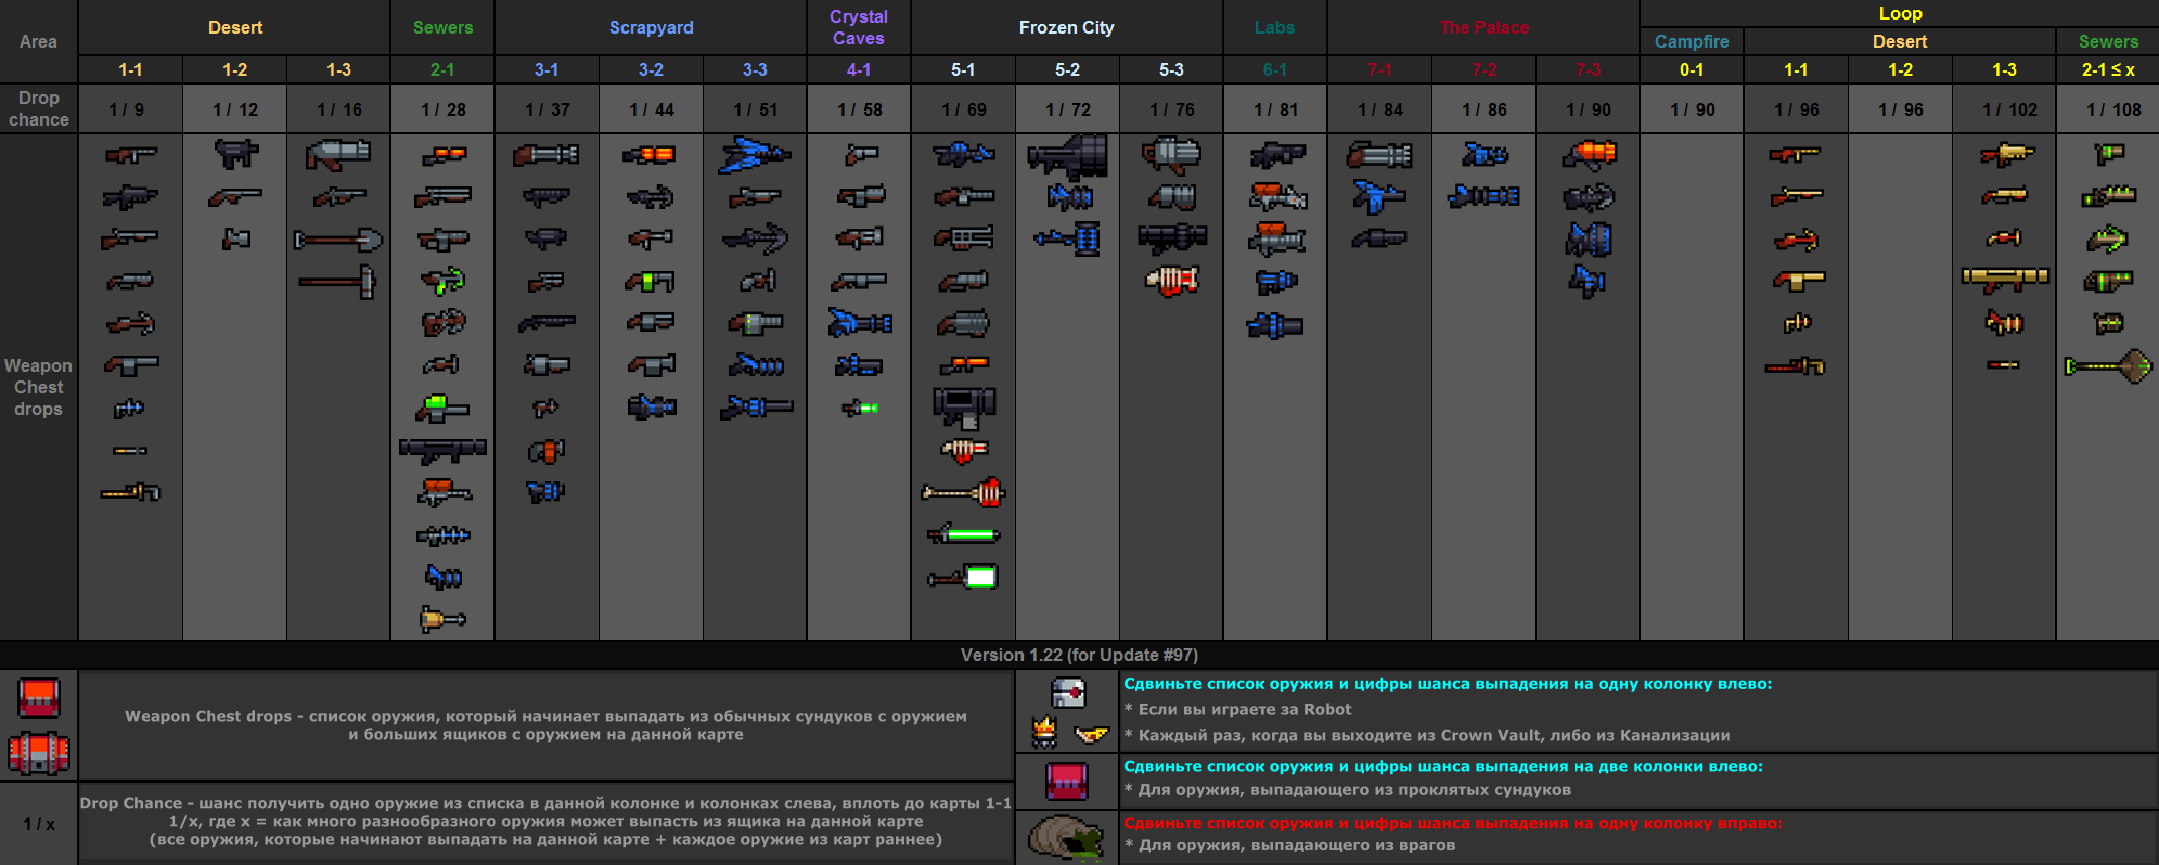Image resolution: width=2159 pixels, height=865 pixels.
Task: Select the golden bazooka in Loop Desert 1-3
Action: pos(2004,279)
